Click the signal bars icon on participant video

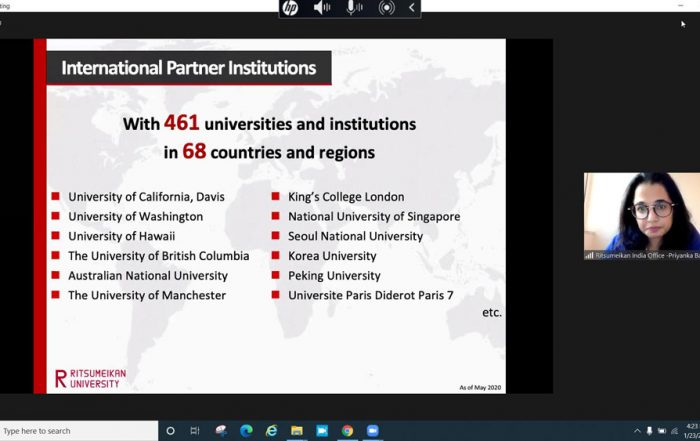[x=589, y=256]
